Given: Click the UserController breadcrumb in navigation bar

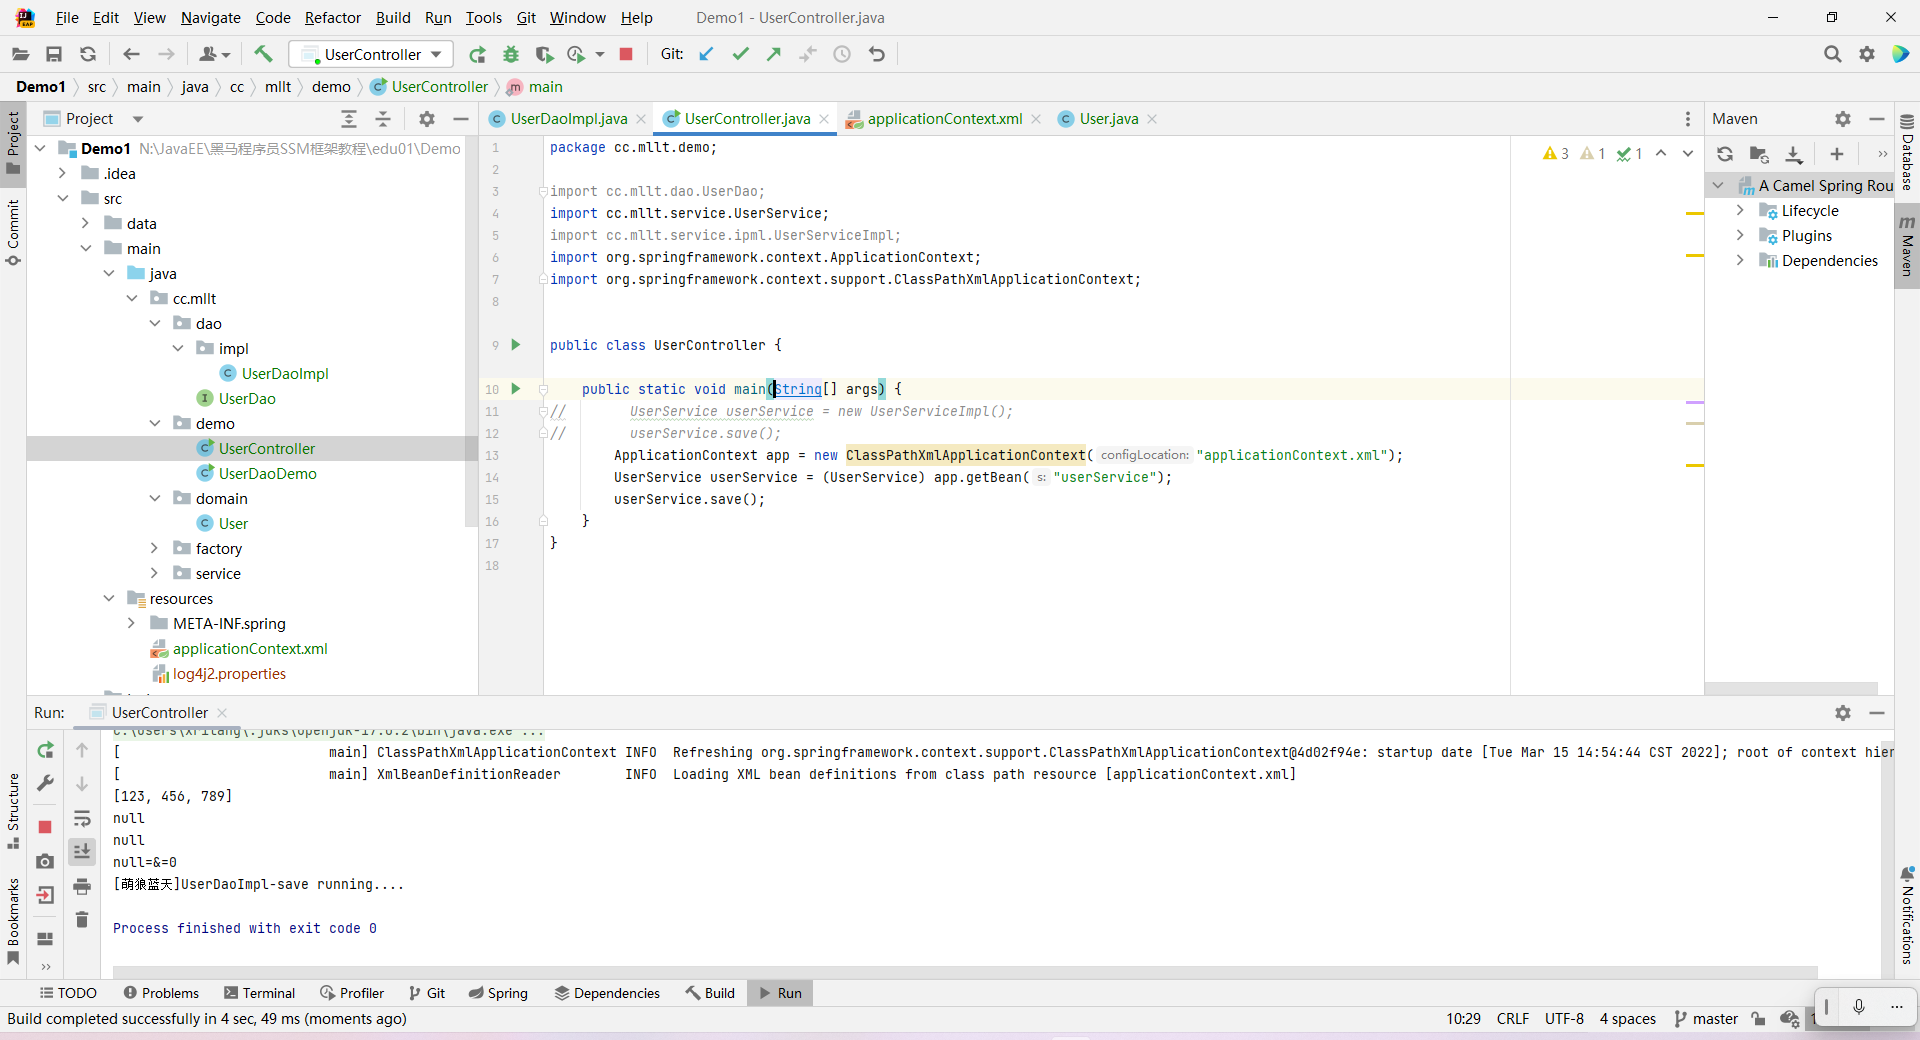Looking at the screenshot, I should [430, 87].
